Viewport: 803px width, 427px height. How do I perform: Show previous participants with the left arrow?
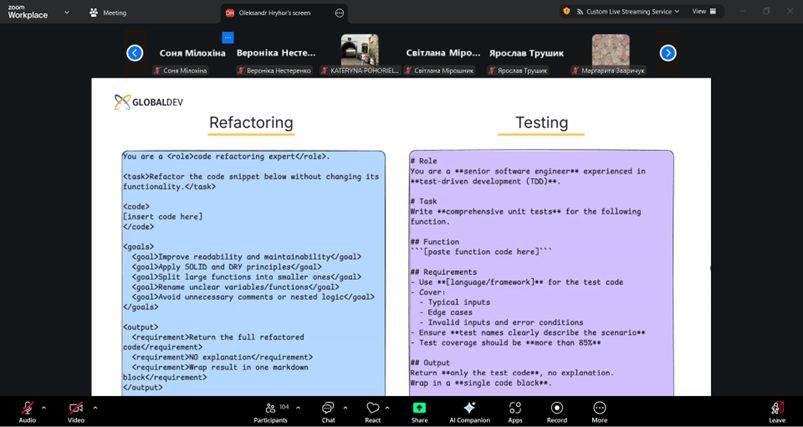pos(135,53)
